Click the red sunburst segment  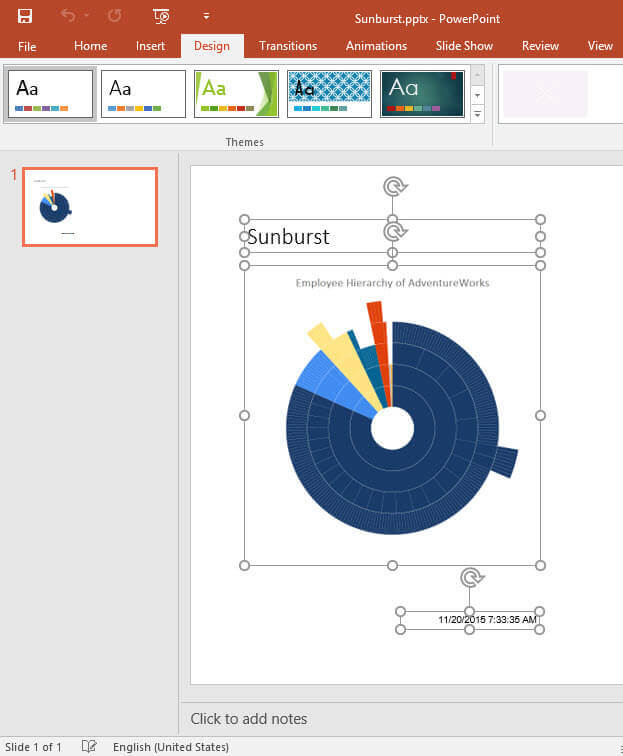click(379, 343)
